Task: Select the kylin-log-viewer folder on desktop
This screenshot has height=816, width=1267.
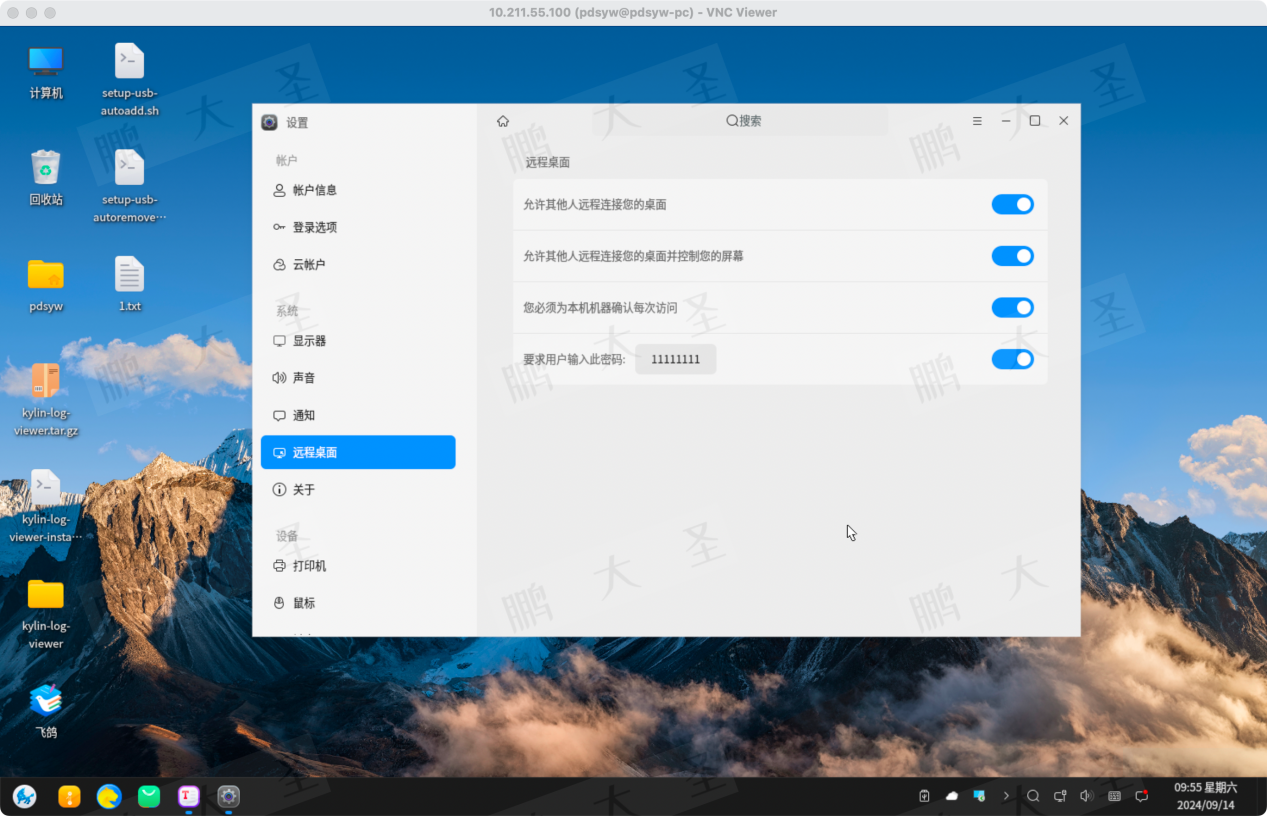Action: pos(46,614)
